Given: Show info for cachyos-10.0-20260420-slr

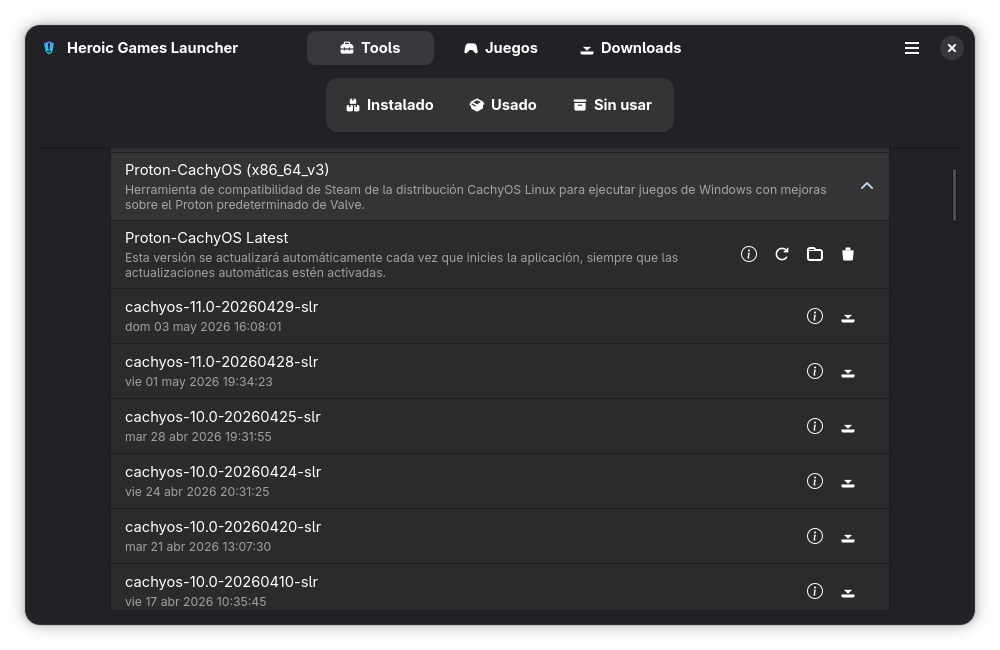Looking at the screenshot, I should [x=814, y=536].
